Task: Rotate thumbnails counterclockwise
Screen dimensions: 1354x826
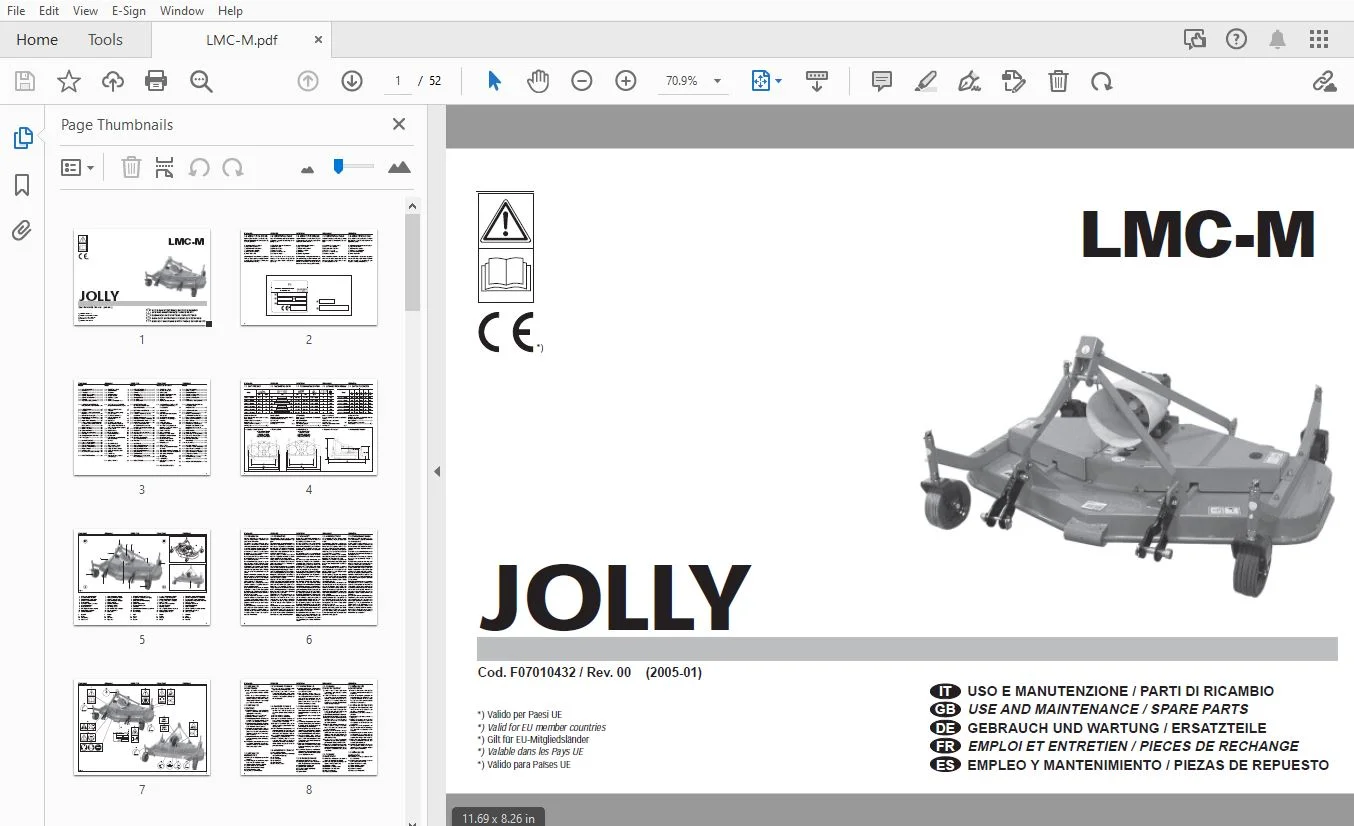Action: pyautogui.click(x=199, y=167)
